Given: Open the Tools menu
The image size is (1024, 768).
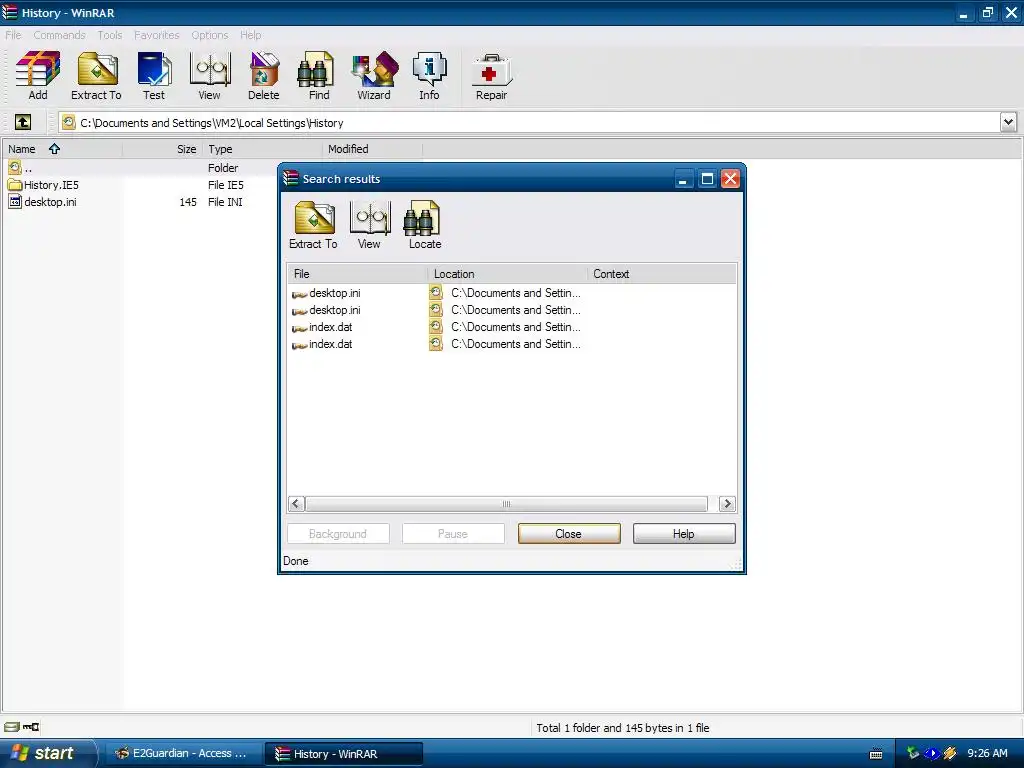Looking at the screenshot, I should [x=110, y=35].
